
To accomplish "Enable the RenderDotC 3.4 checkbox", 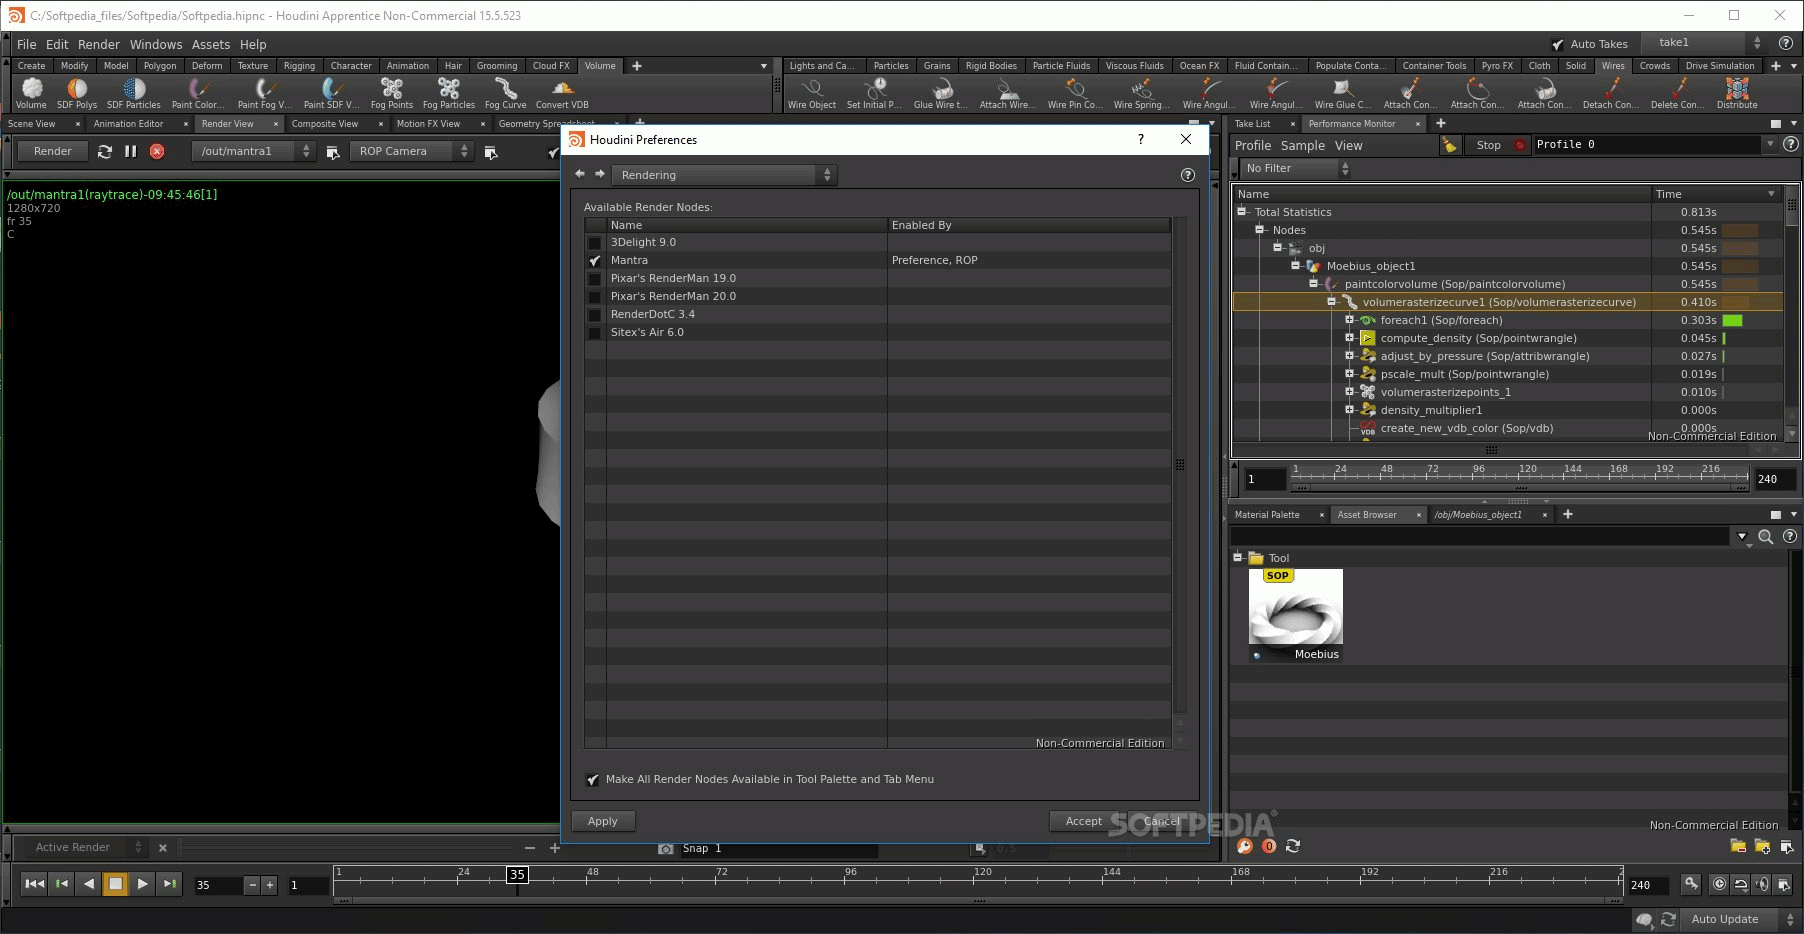I will [595, 315].
